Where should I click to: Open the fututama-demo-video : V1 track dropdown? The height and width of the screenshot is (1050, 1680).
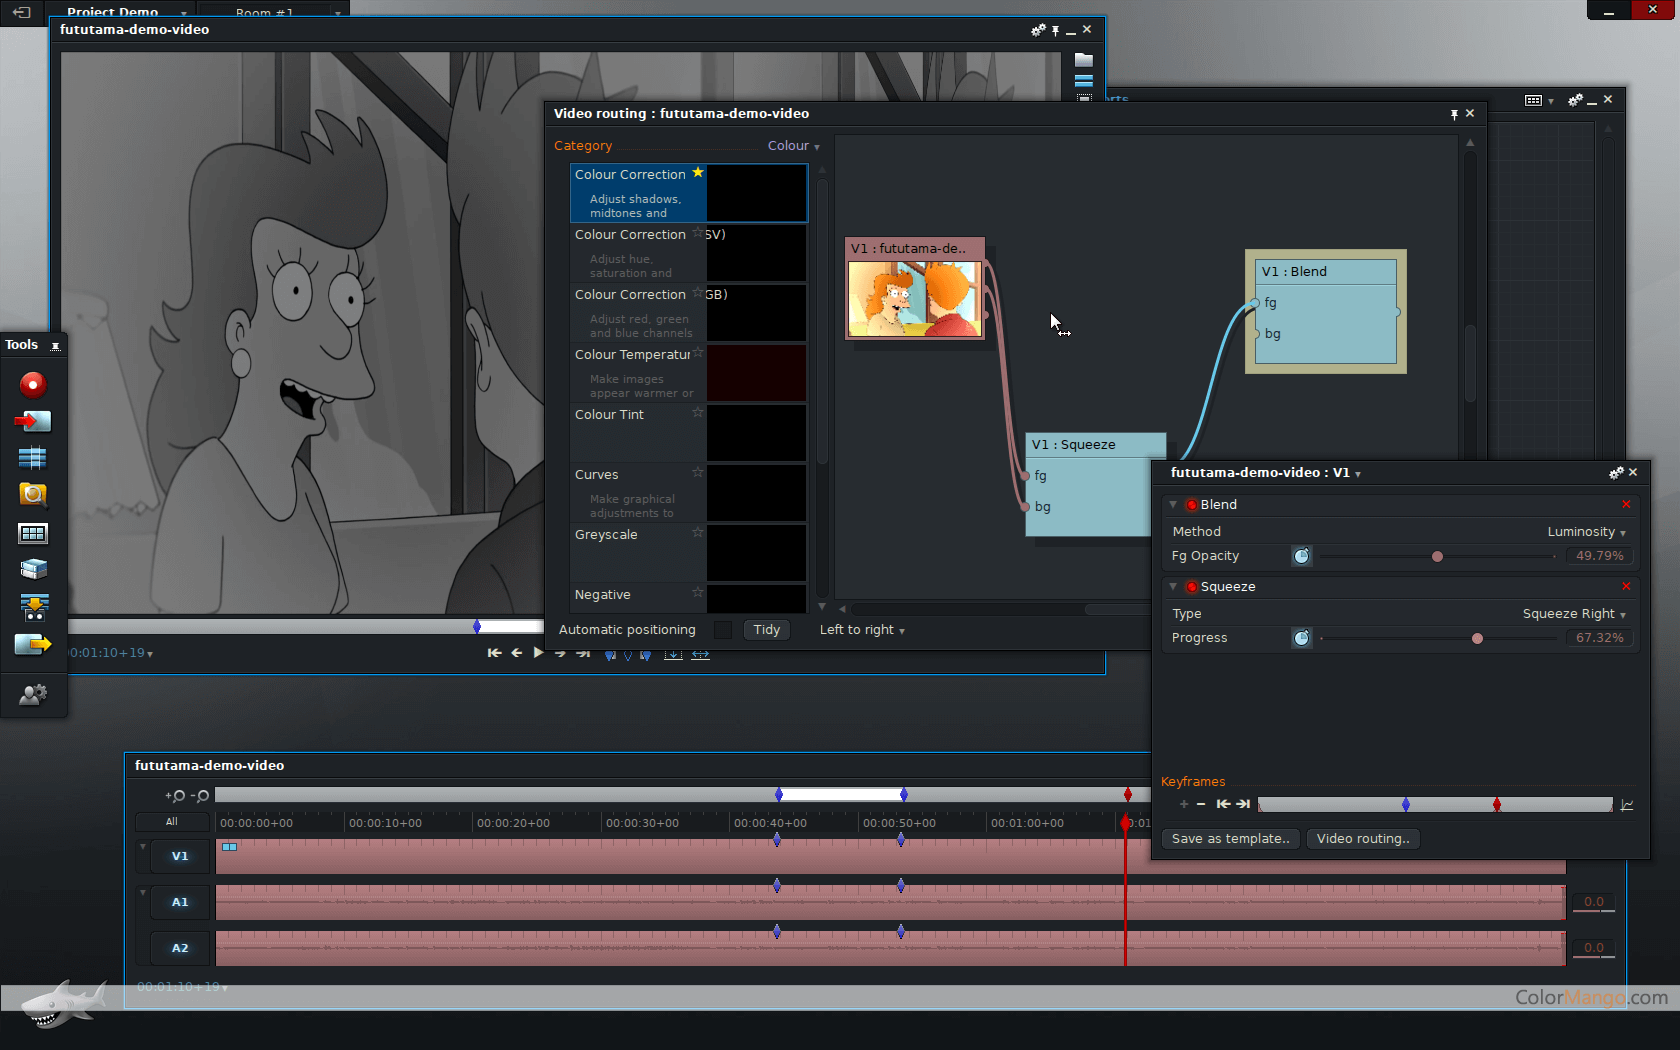tap(1358, 474)
